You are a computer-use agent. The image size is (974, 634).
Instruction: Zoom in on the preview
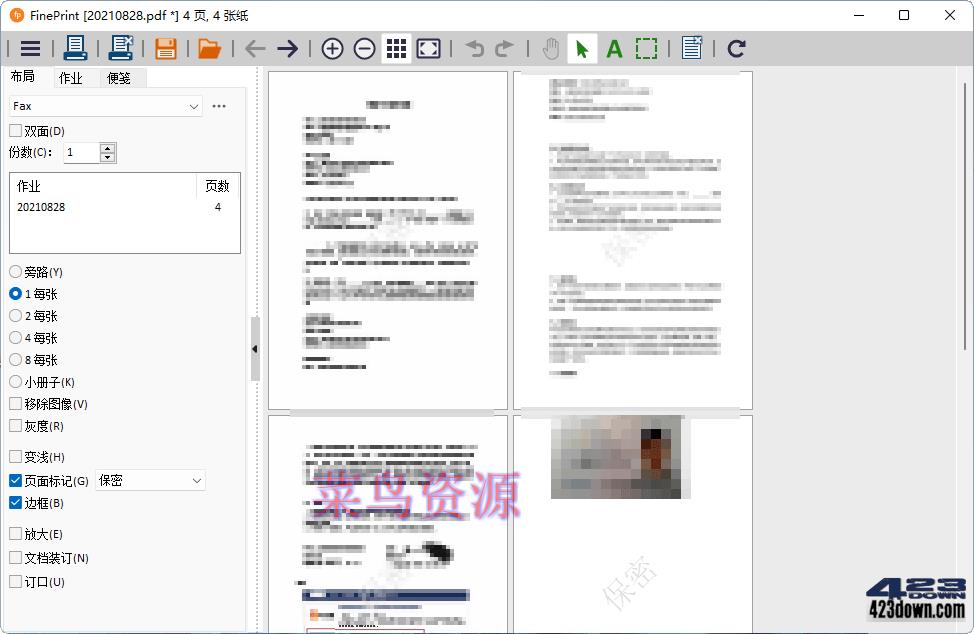tap(331, 47)
